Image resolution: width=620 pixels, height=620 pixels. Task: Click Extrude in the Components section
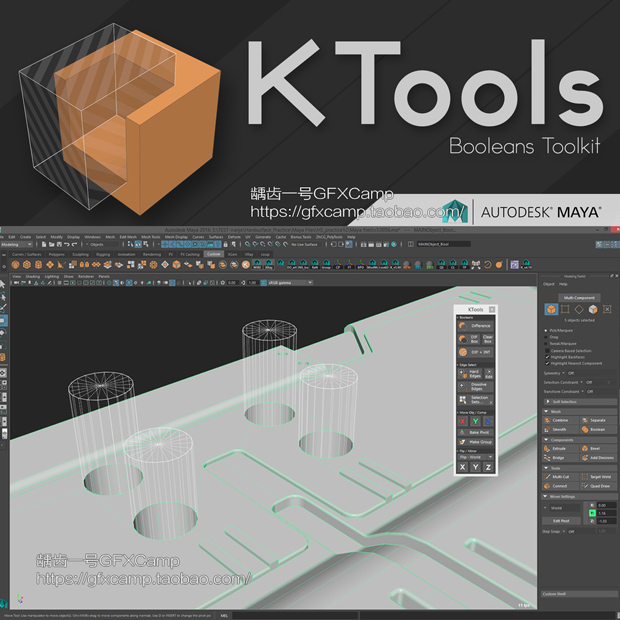point(560,449)
